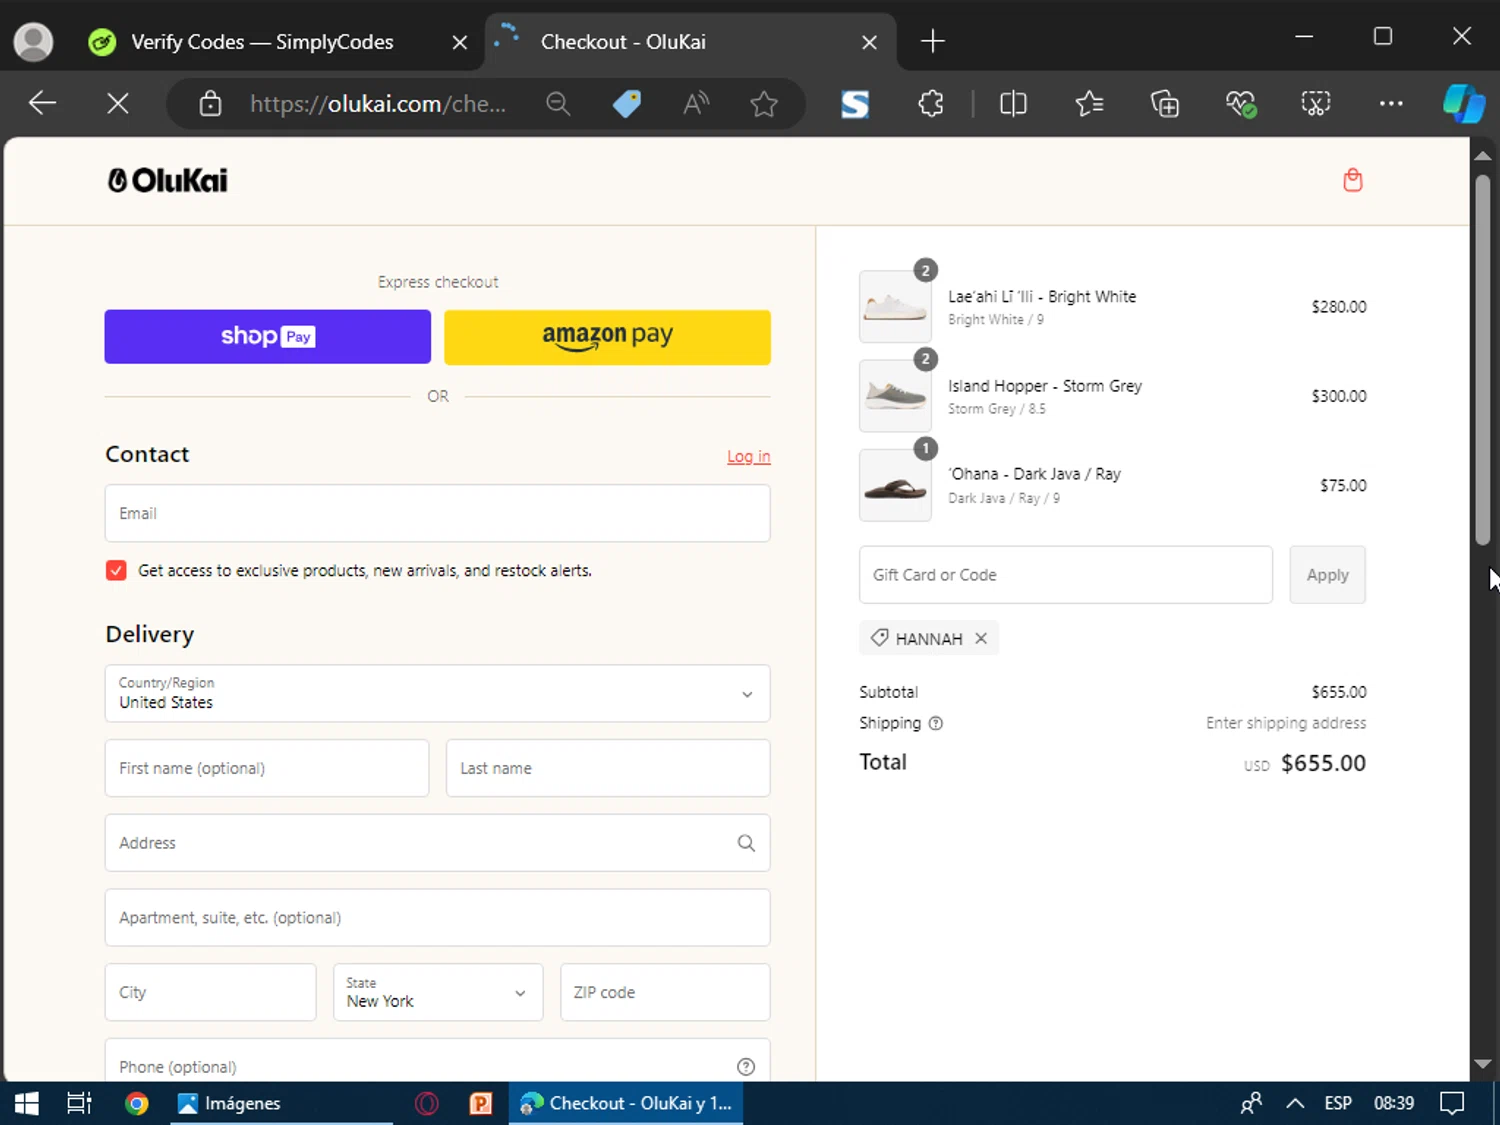Open the shopping bag cart icon
The width and height of the screenshot is (1500, 1125).
pyautogui.click(x=1352, y=180)
